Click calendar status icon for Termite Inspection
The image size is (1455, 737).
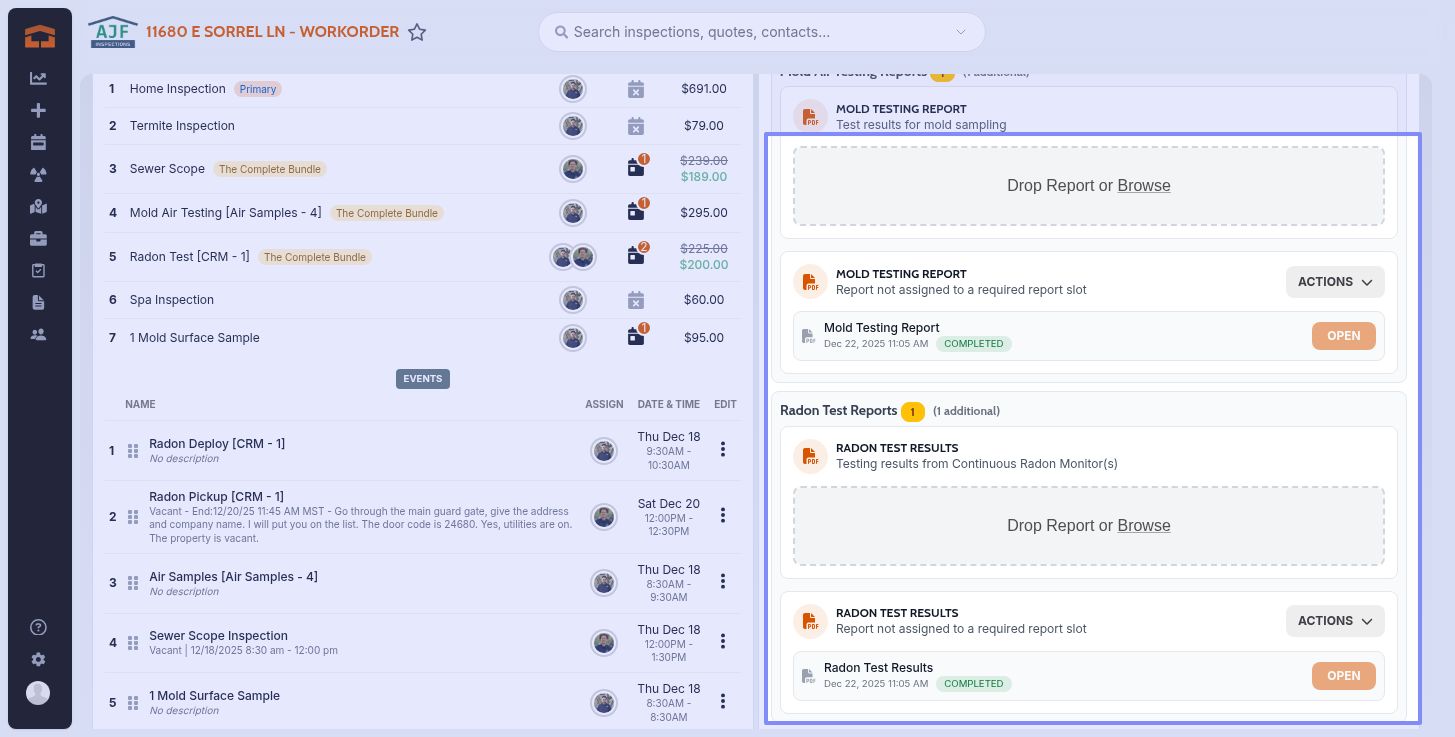click(x=635, y=126)
